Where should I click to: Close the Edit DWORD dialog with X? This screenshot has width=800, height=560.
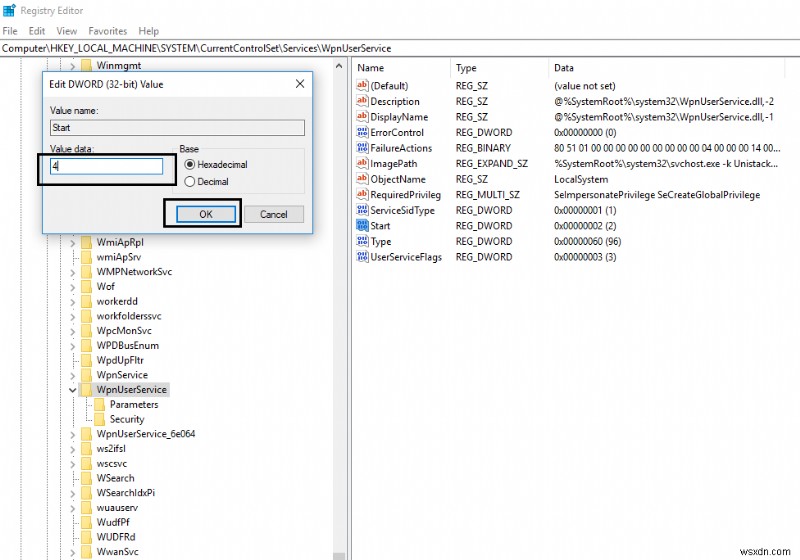click(x=300, y=84)
